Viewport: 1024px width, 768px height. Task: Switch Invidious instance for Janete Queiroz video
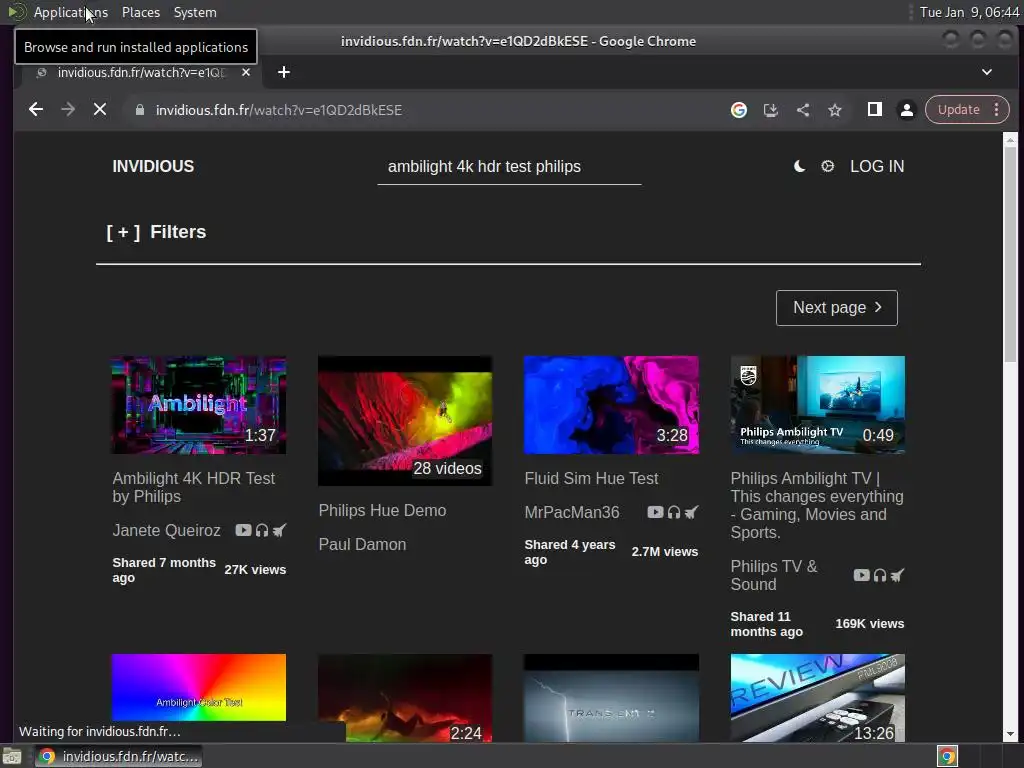coord(280,530)
